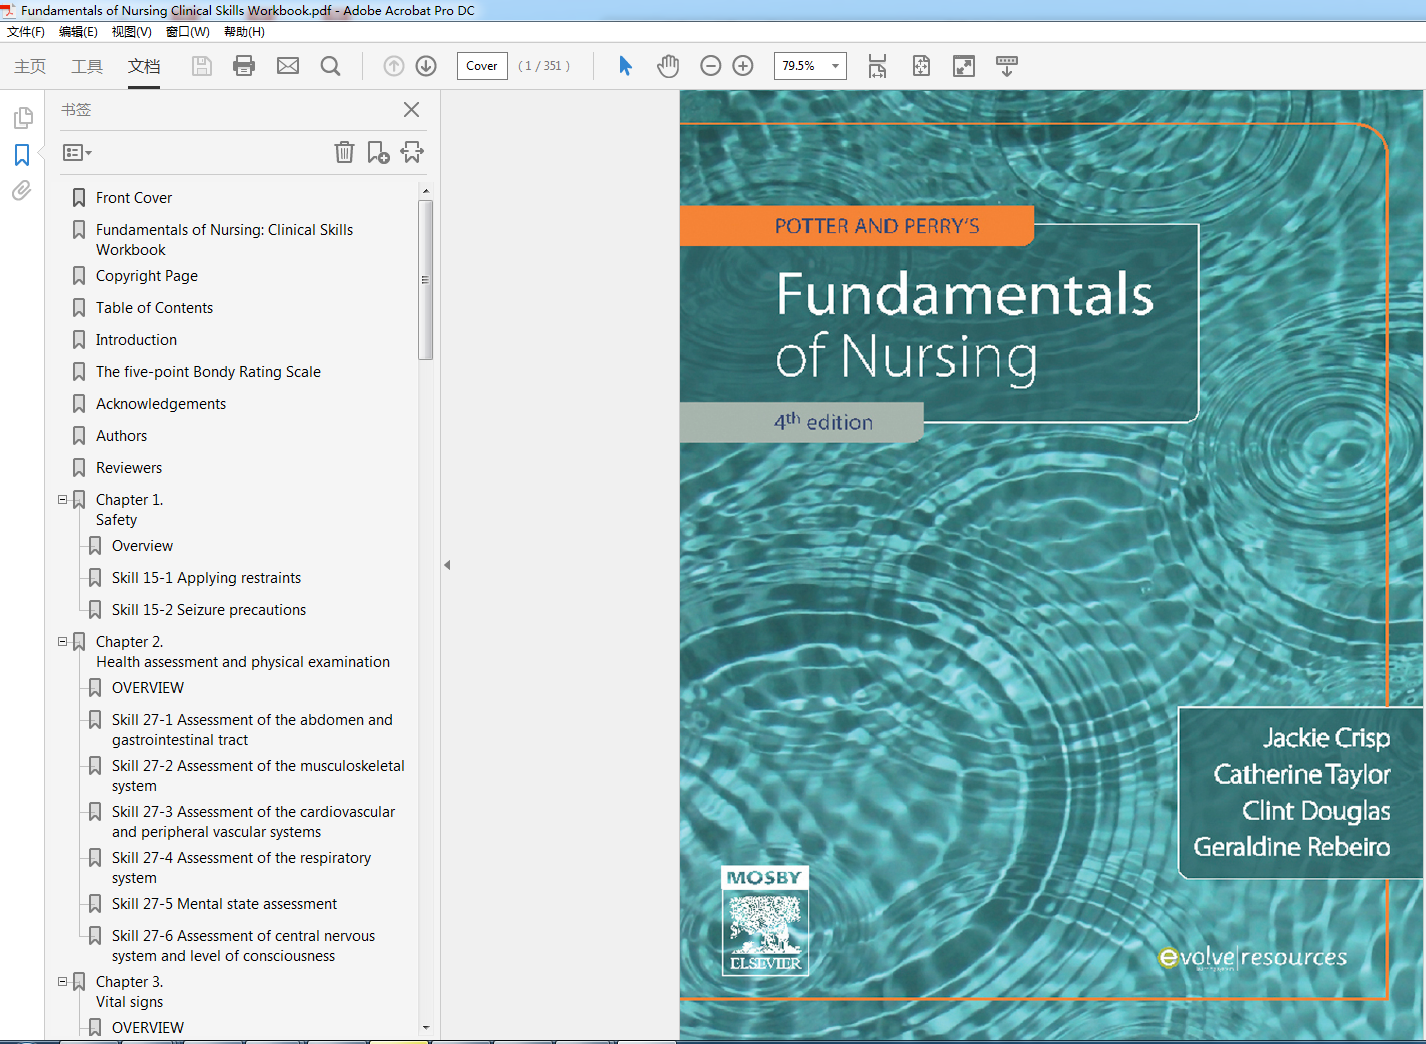Open Skill 27-4 respiratory system bookmark
Image resolution: width=1426 pixels, height=1044 pixels.
pos(241,868)
